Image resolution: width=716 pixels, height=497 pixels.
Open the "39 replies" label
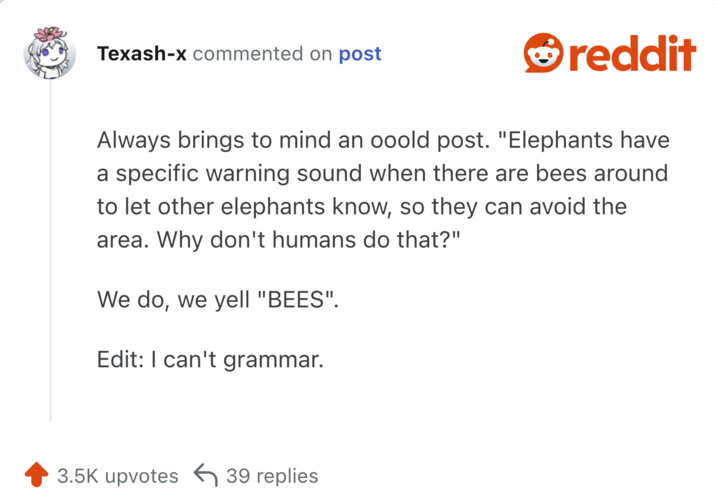click(272, 475)
